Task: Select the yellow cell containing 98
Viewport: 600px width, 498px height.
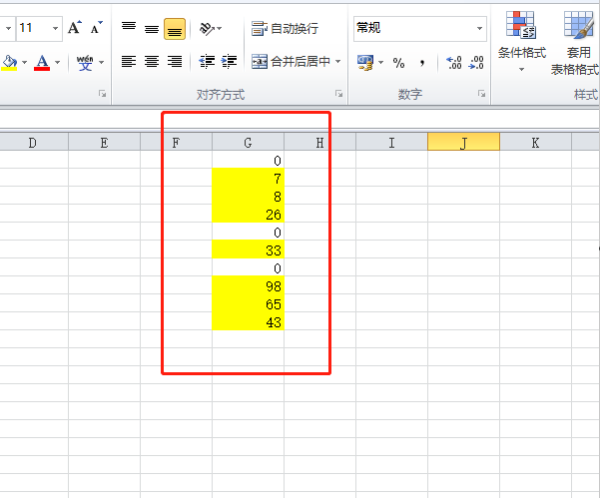Action: 248,286
